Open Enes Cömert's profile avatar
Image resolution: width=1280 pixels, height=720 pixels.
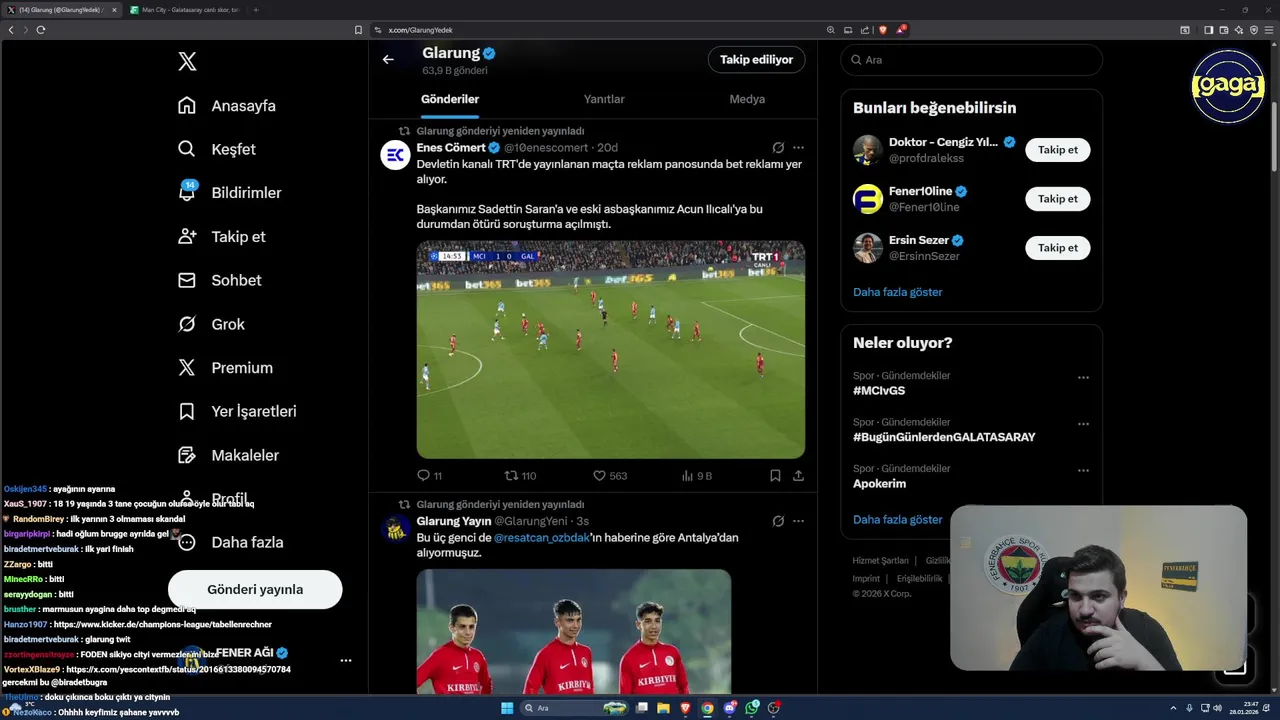click(x=396, y=155)
